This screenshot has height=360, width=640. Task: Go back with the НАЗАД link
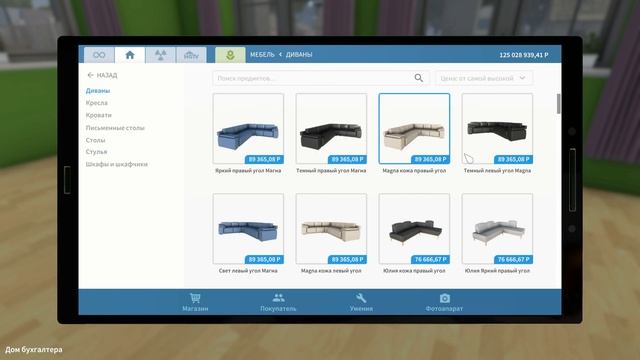pyautogui.click(x=102, y=75)
